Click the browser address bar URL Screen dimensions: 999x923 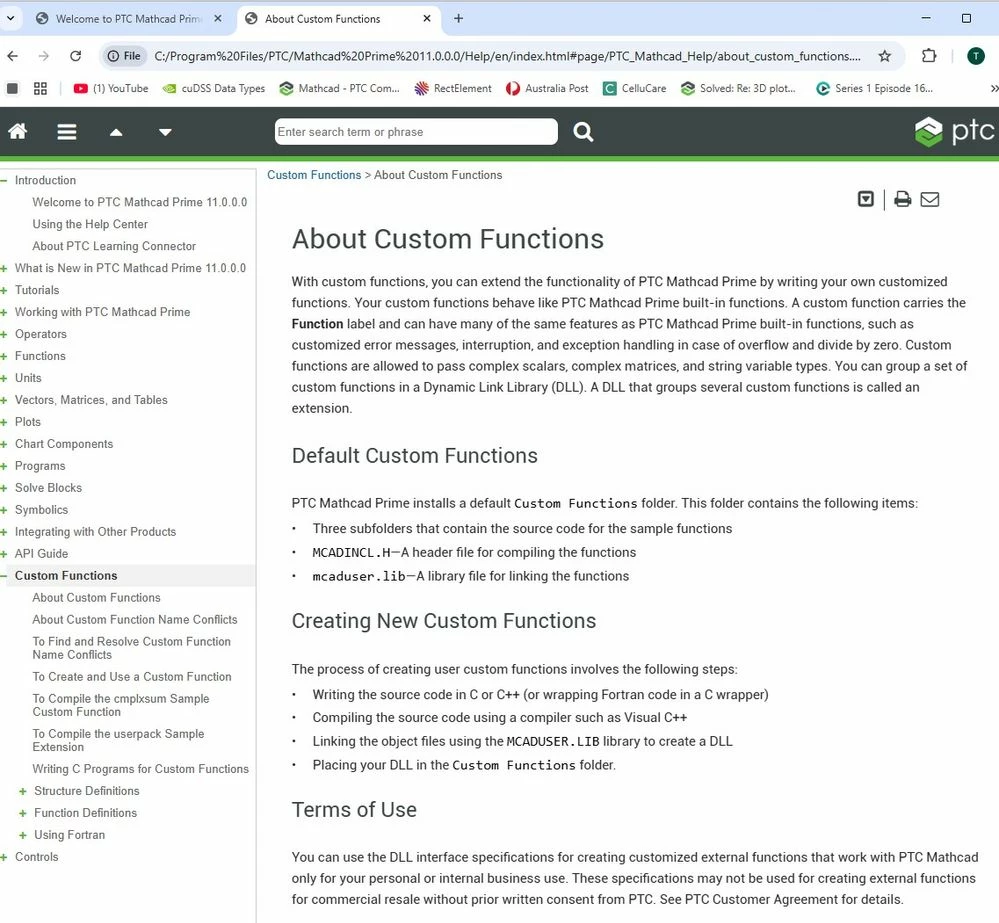[x=507, y=56]
